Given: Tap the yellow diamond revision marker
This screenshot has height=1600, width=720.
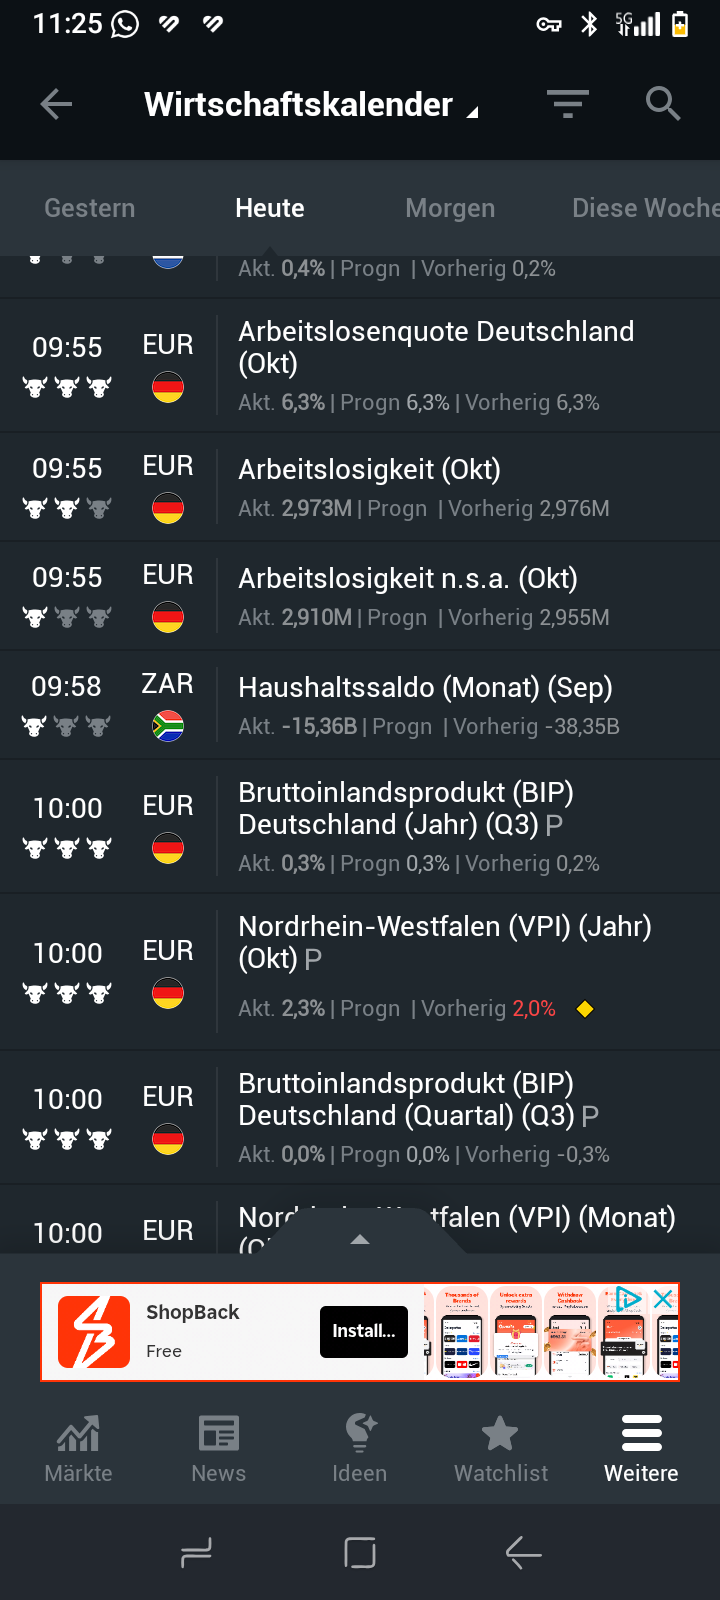Looking at the screenshot, I should [585, 1009].
